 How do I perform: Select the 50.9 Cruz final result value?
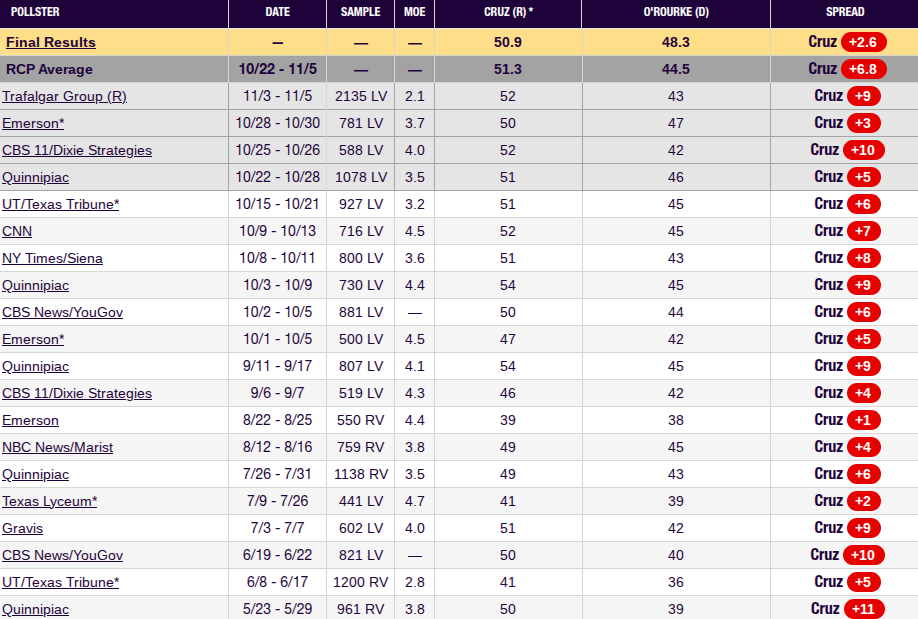(x=508, y=42)
